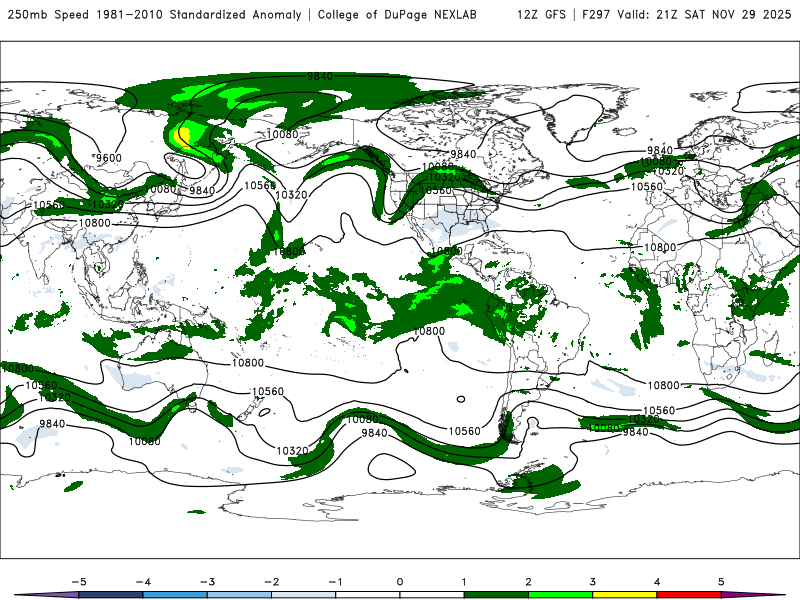Click the '-3' colorbar tick label
This screenshot has height=600, width=800.
[x=207, y=582]
